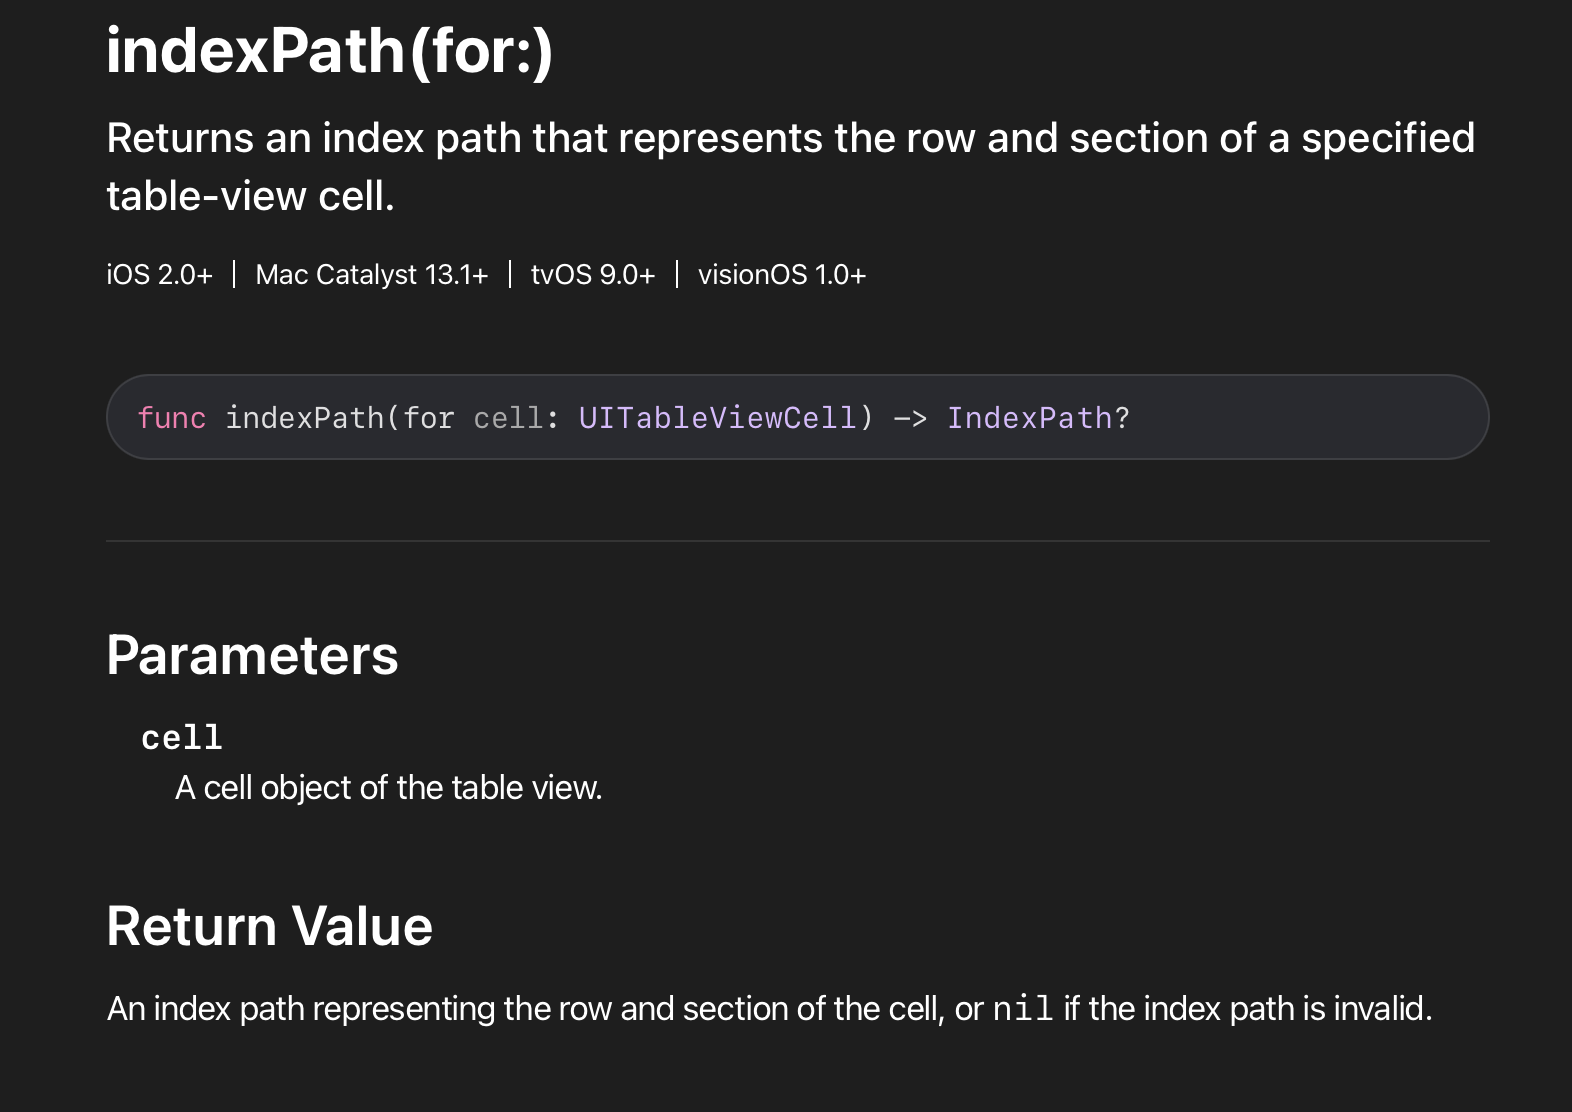Click indexPath function name in code block
1572x1112 pixels.
pos(304,418)
